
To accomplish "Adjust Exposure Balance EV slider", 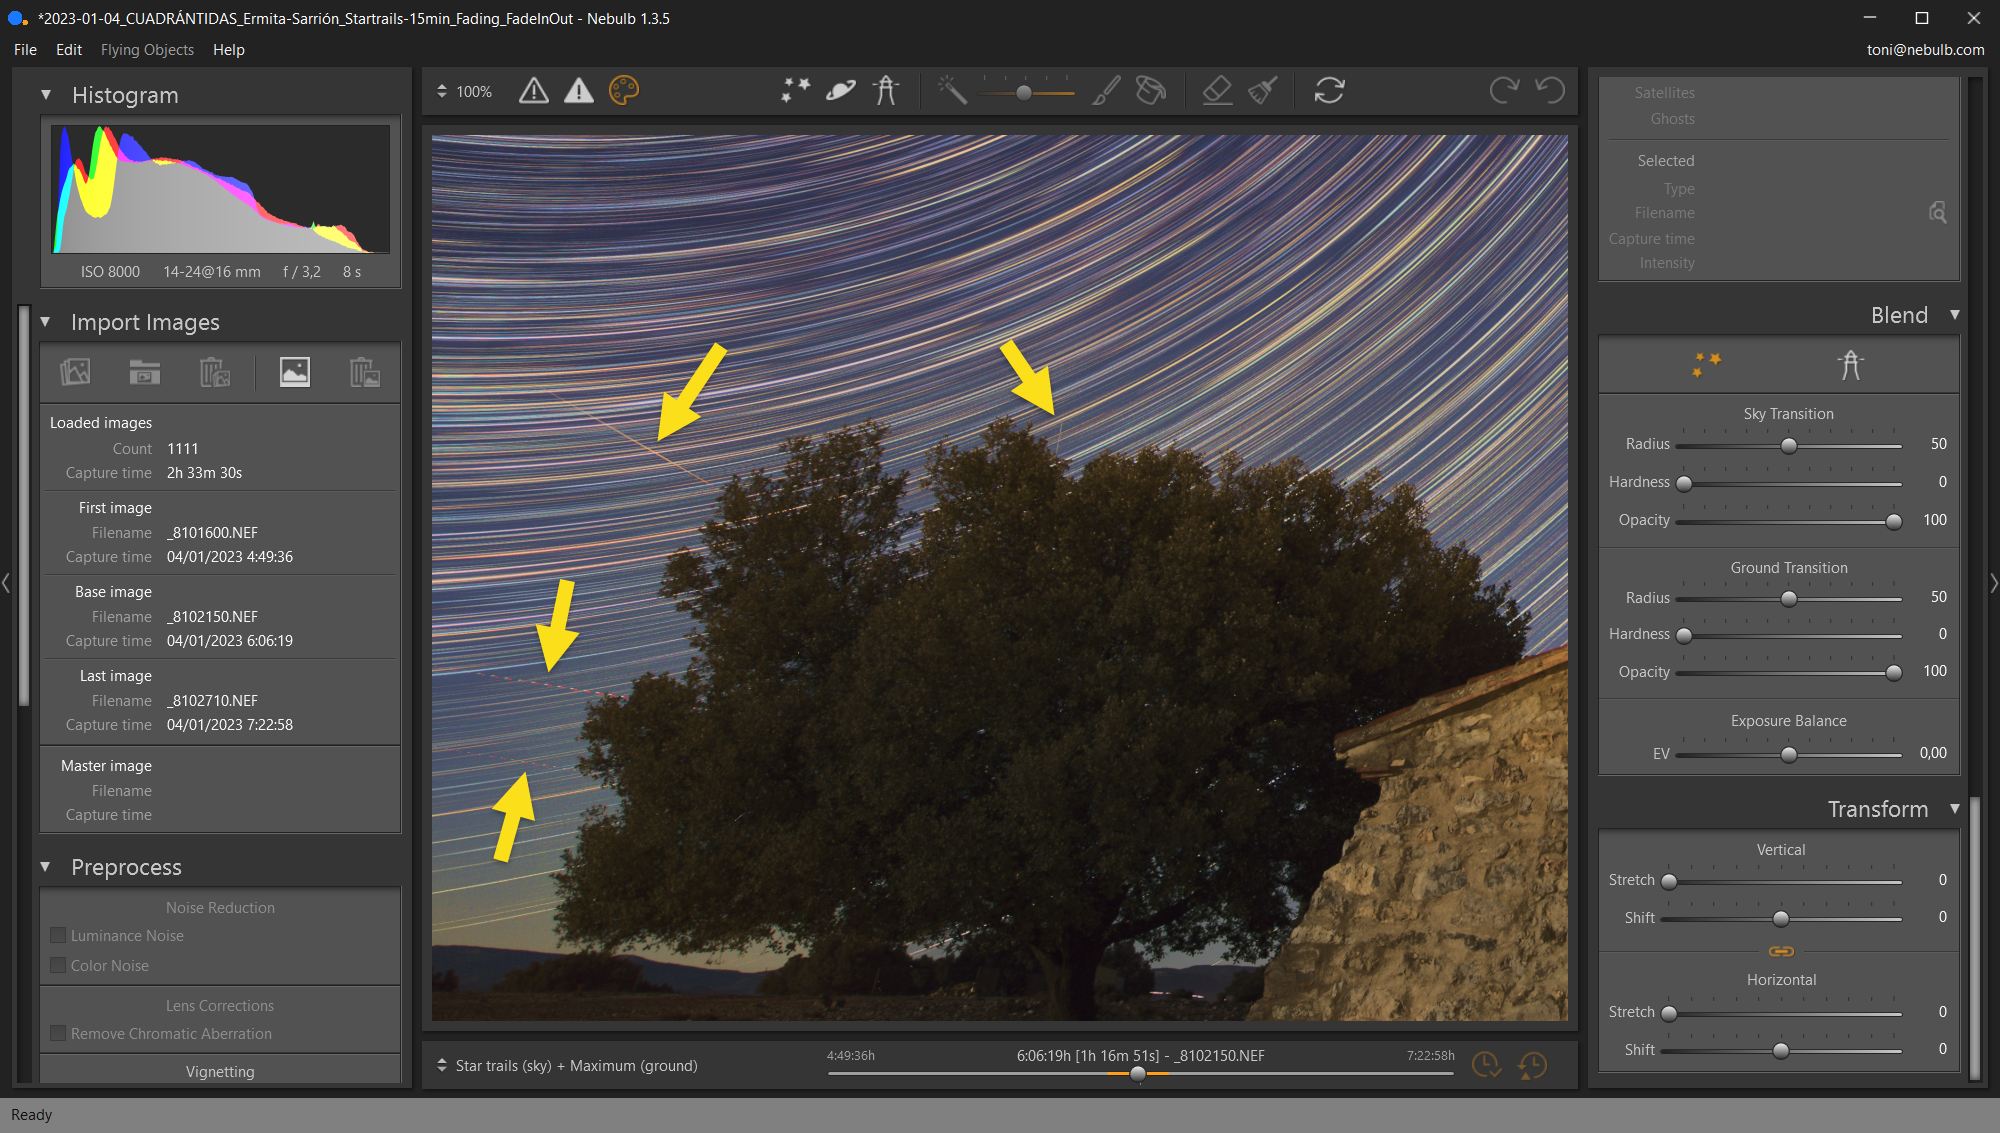I will pos(1788,755).
